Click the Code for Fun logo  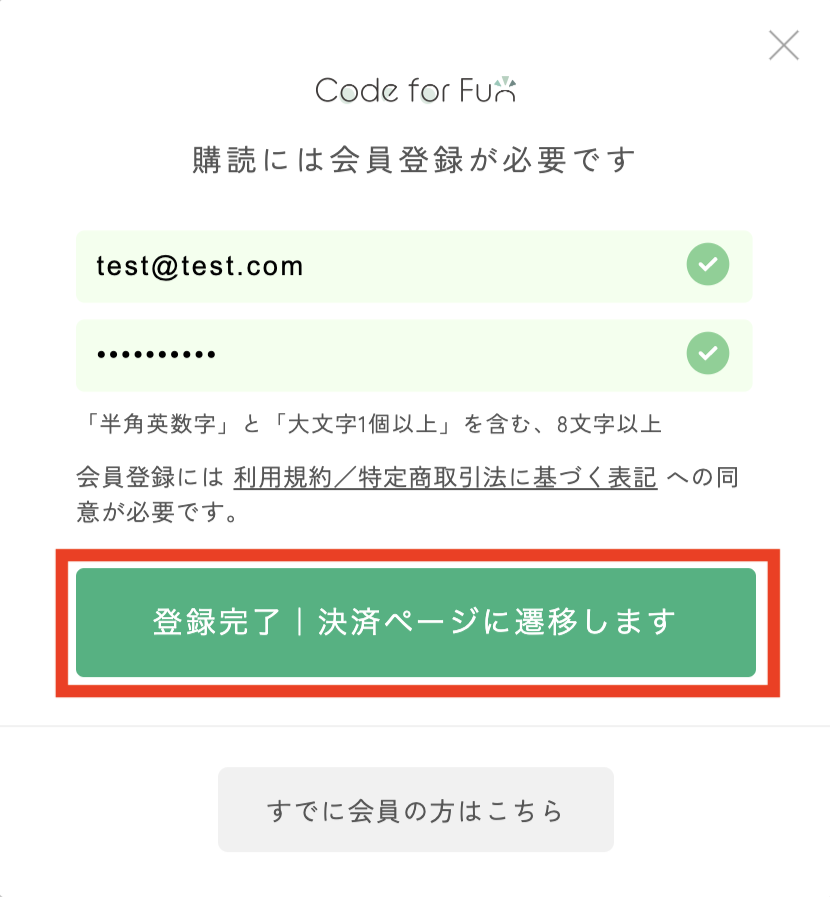click(416, 90)
